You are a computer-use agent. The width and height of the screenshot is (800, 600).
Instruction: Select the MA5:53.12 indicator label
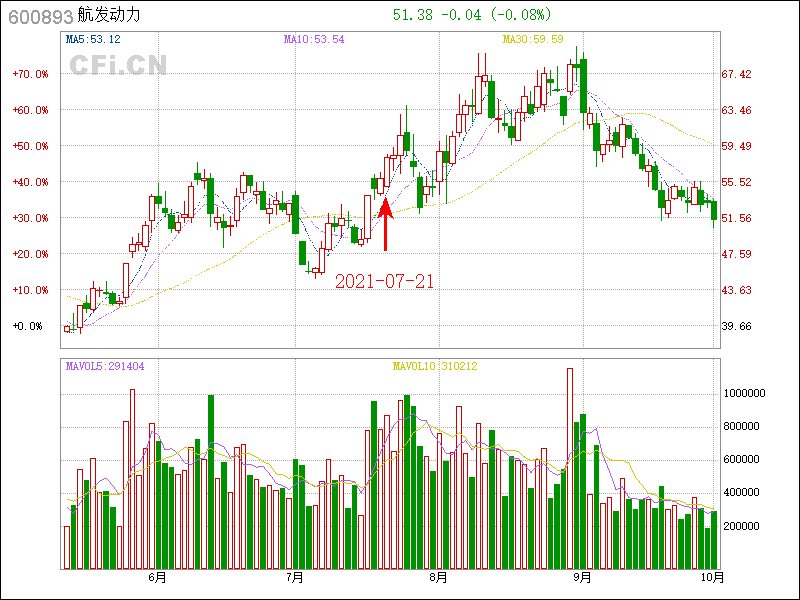(93, 40)
